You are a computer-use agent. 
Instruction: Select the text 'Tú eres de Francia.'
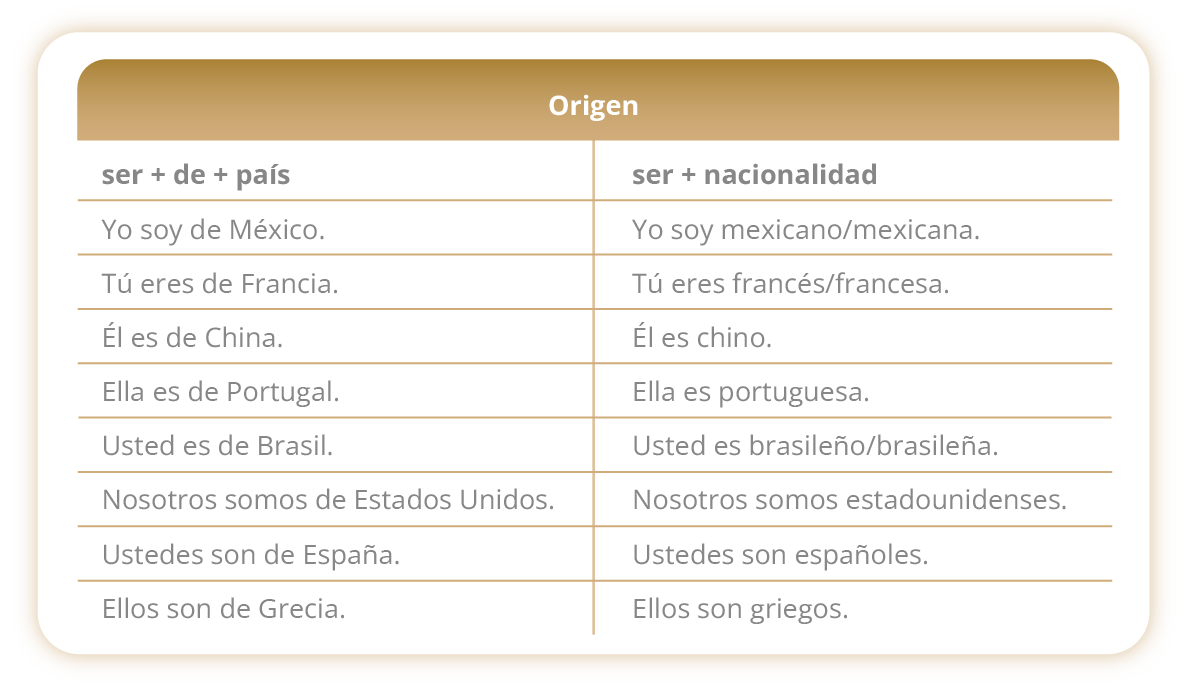point(220,283)
